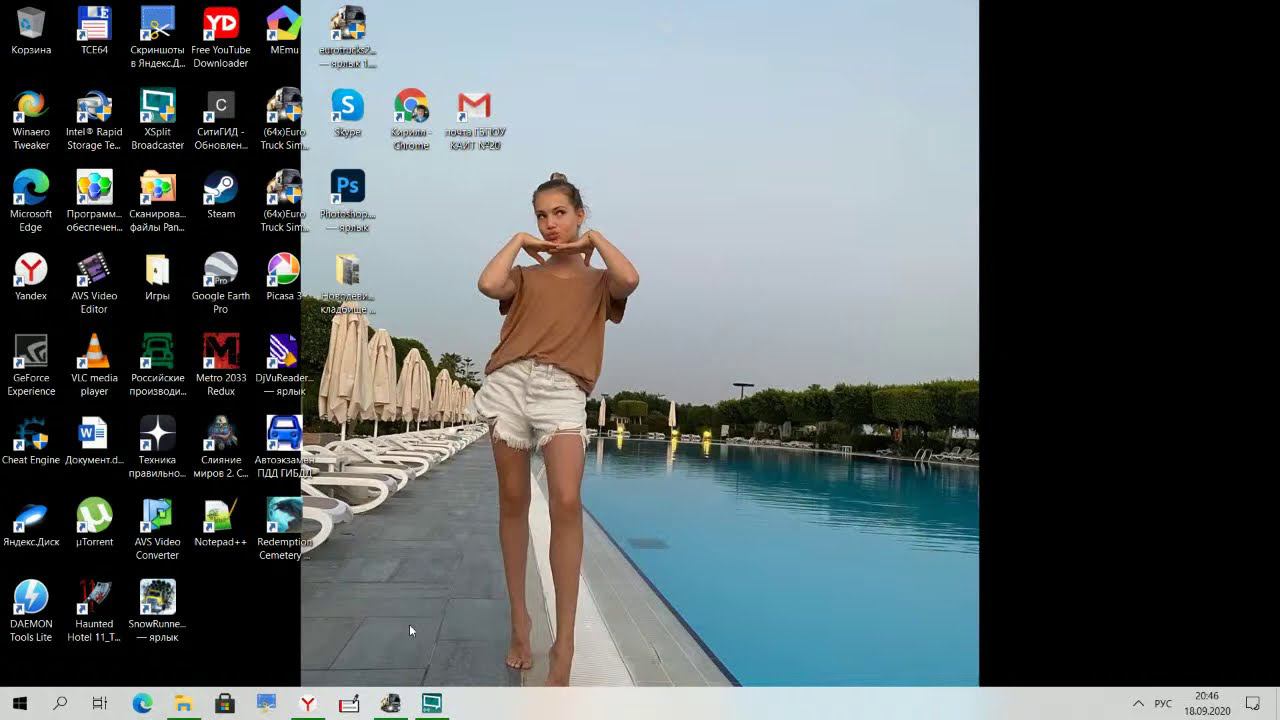
Task: Expand the hidden system tray icons
Action: [x=1138, y=704]
